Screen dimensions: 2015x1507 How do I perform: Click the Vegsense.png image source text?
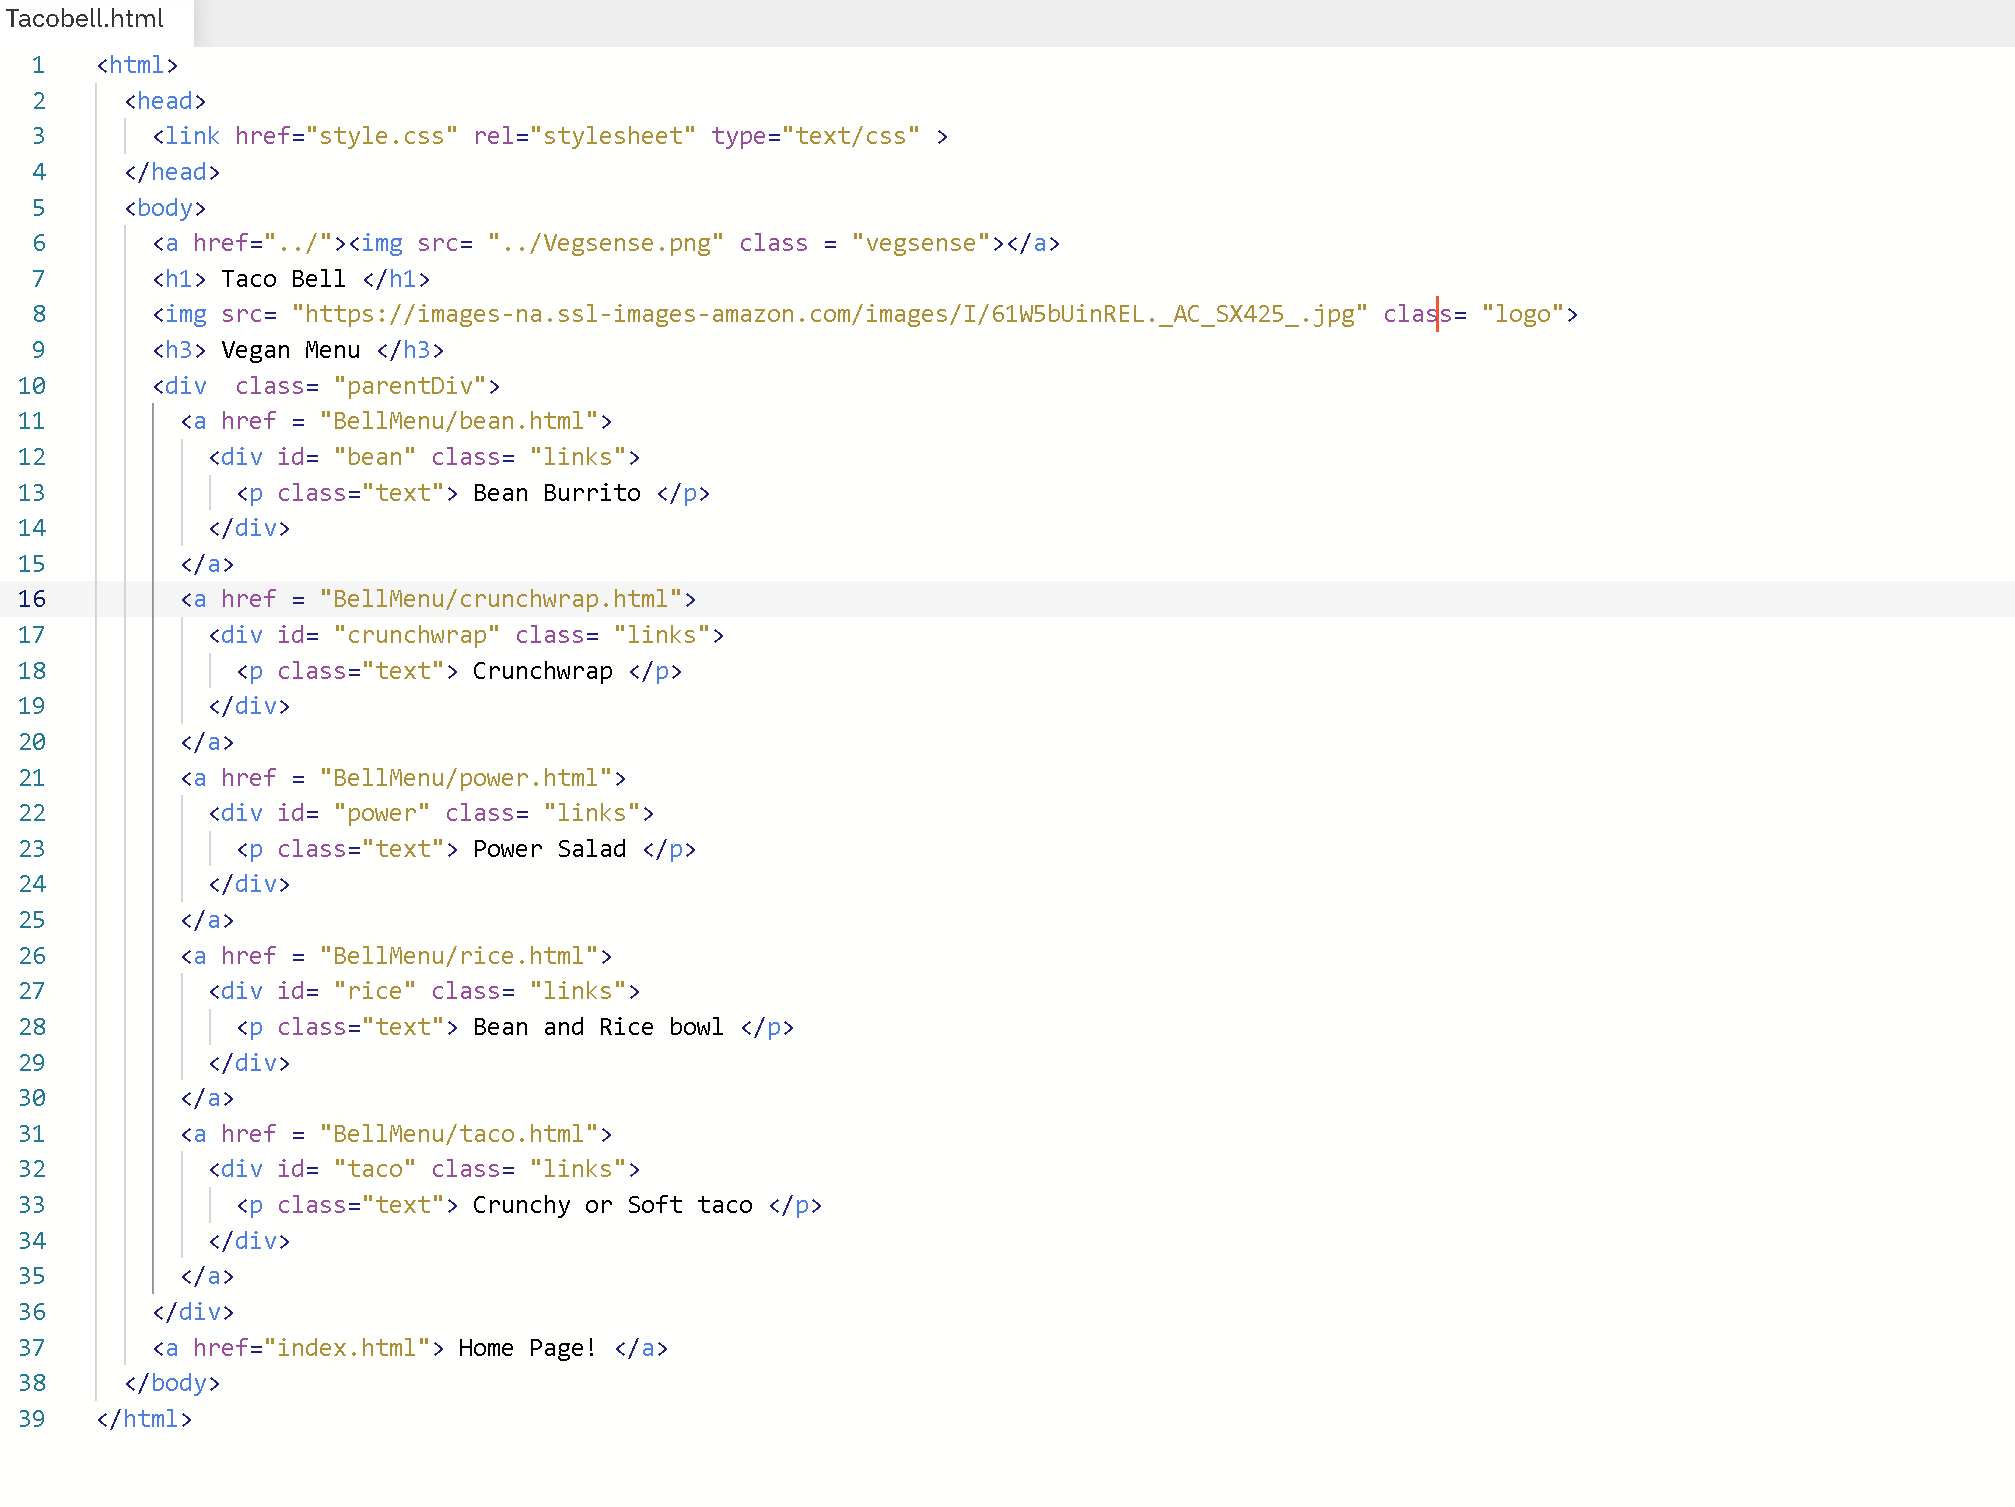[605, 243]
